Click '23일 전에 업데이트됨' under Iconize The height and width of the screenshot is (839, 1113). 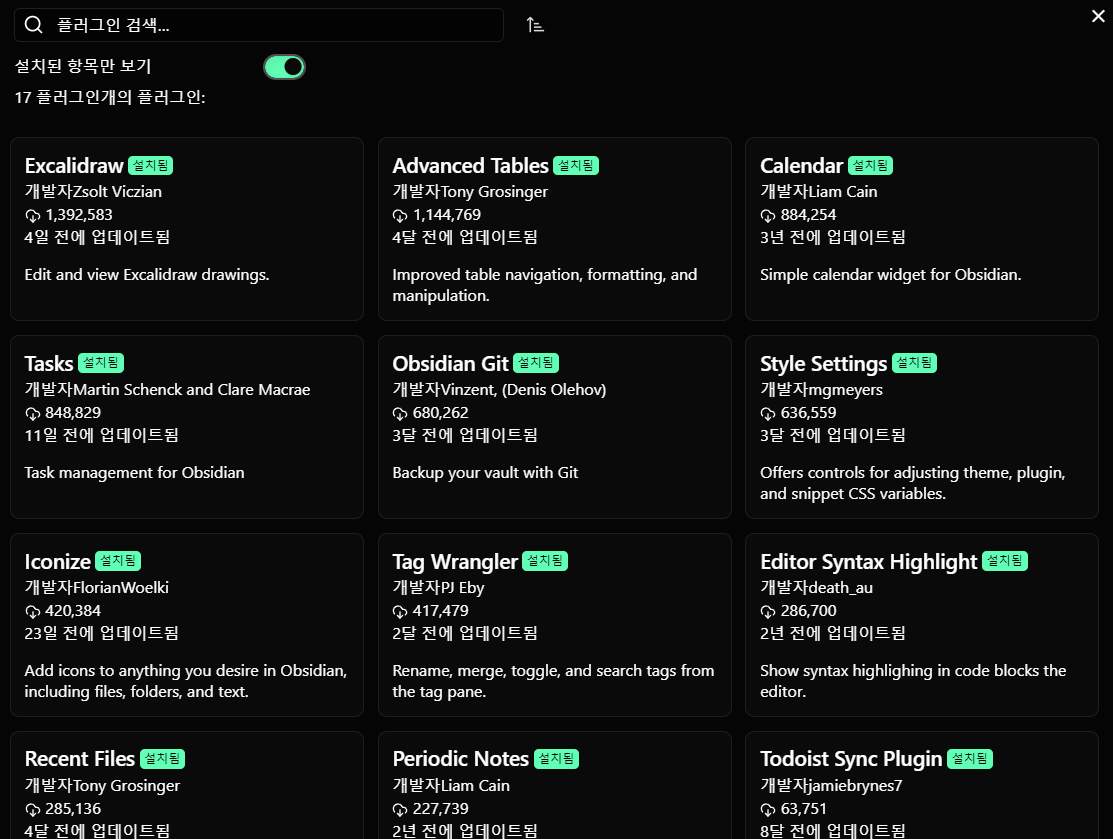(x=102, y=633)
